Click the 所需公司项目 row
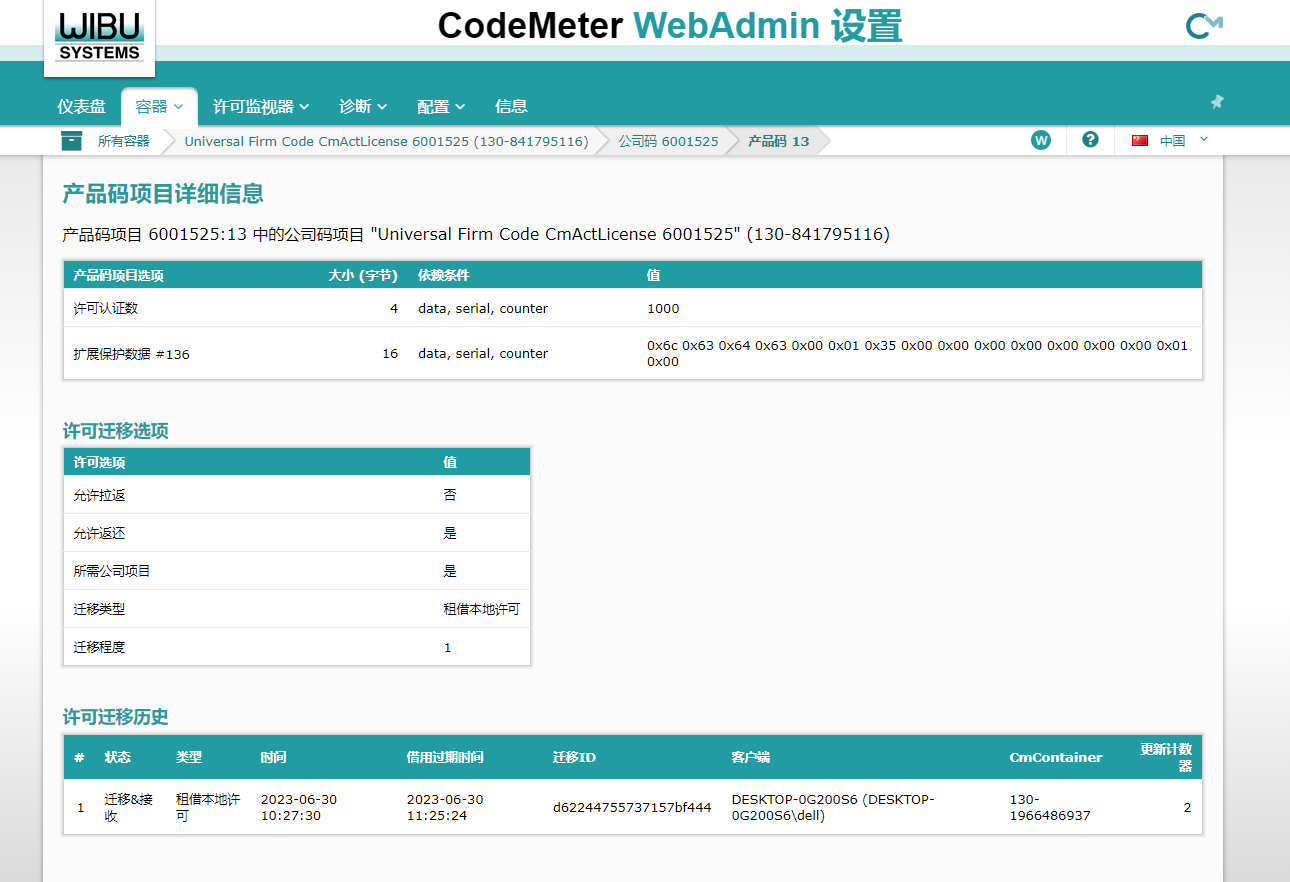Viewport: 1290px width, 882px height. click(x=296, y=571)
